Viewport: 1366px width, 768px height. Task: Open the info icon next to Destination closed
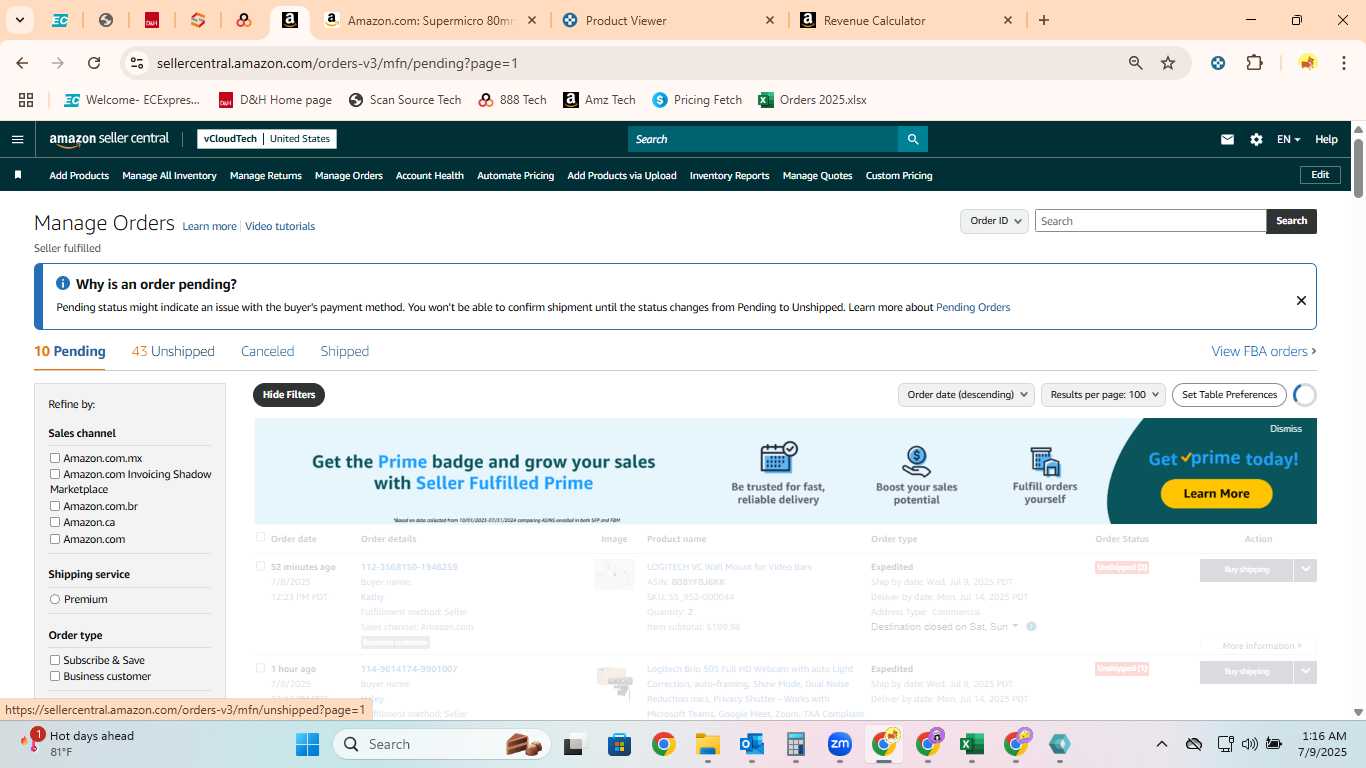pos(1031,627)
